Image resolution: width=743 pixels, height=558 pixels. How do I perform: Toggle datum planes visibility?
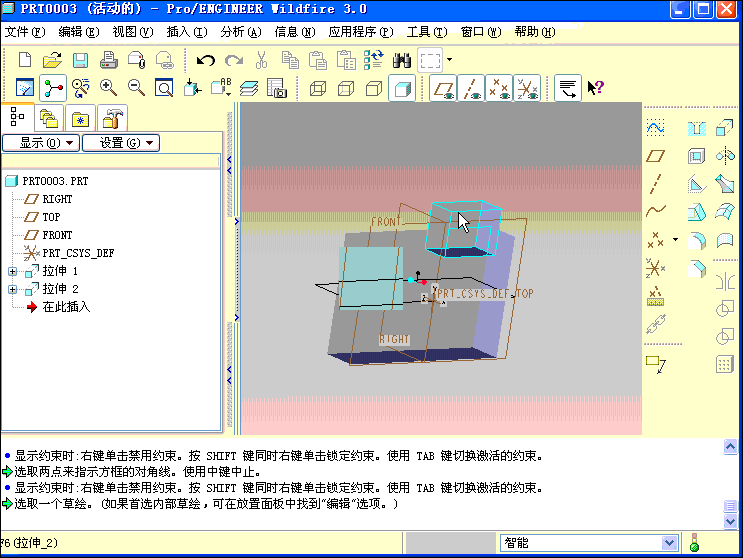coord(444,88)
